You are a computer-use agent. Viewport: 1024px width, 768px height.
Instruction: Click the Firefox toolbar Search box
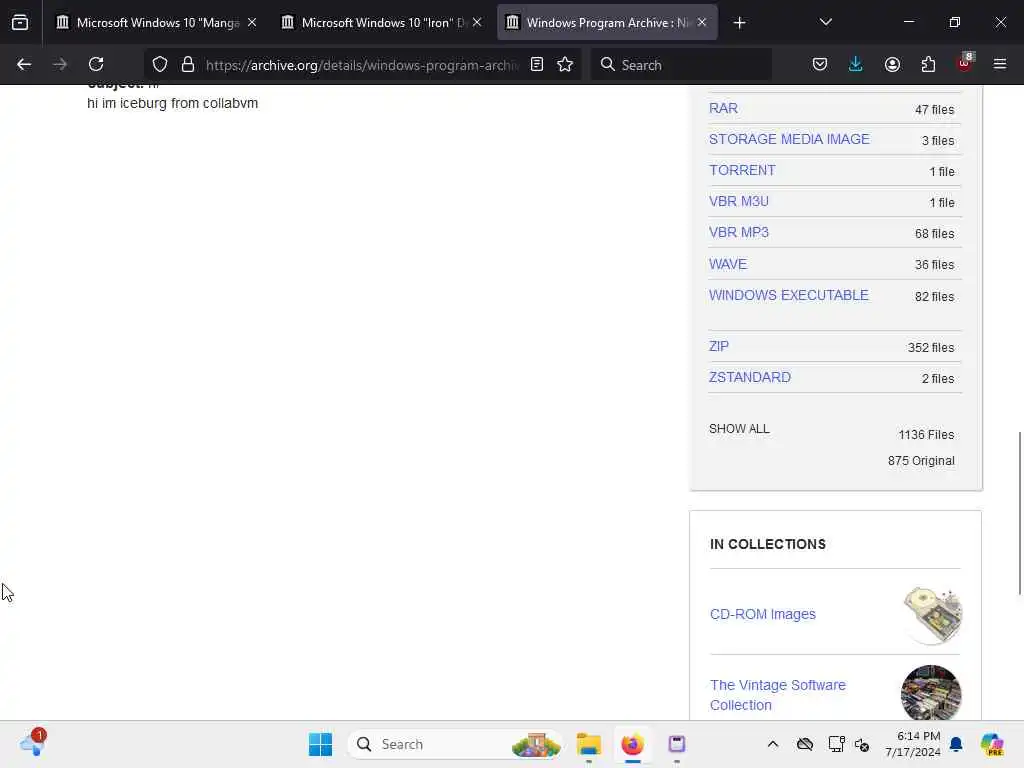coord(681,65)
